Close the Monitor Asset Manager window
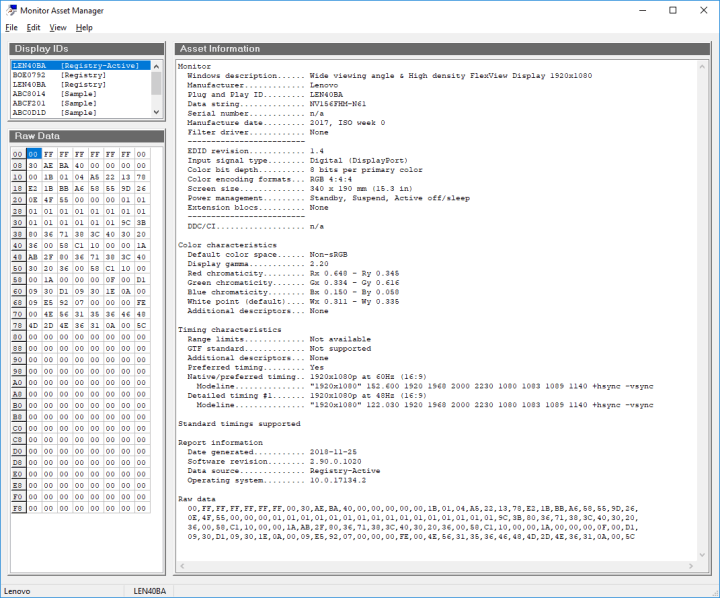 (x=703, y=10)
